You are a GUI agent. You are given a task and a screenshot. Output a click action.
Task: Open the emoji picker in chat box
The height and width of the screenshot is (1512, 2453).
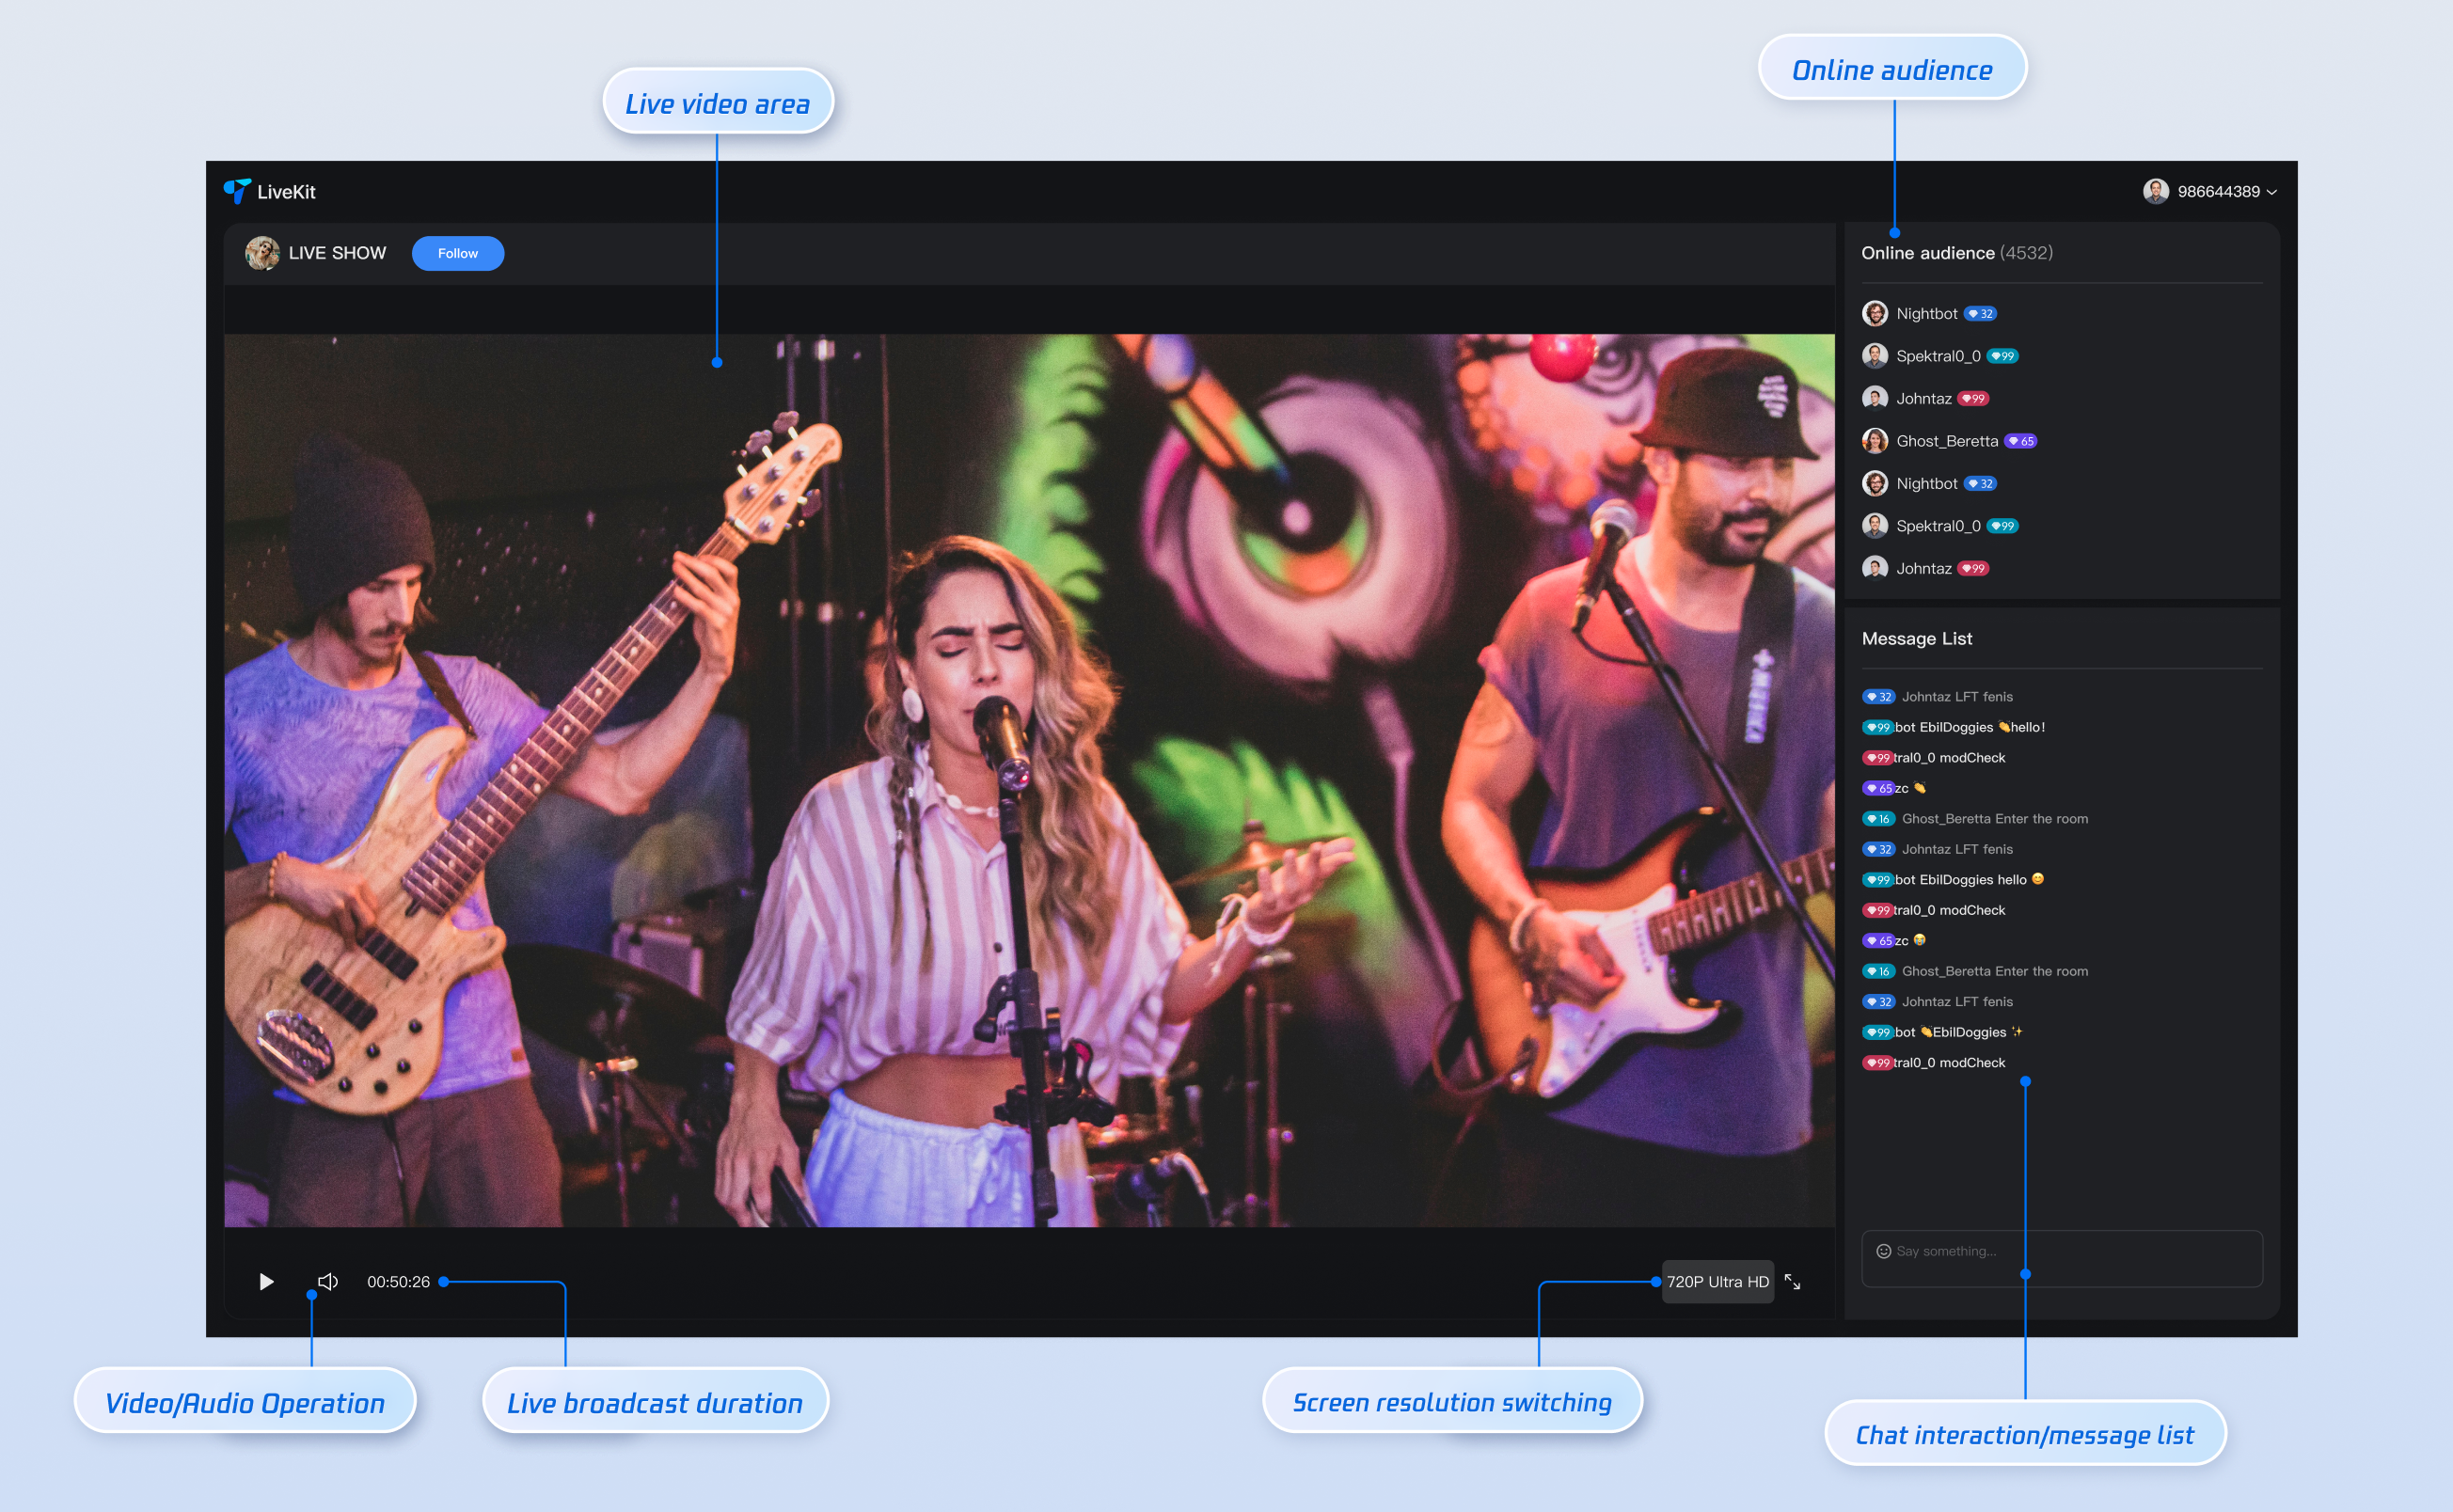[x=1883, y=1251]
